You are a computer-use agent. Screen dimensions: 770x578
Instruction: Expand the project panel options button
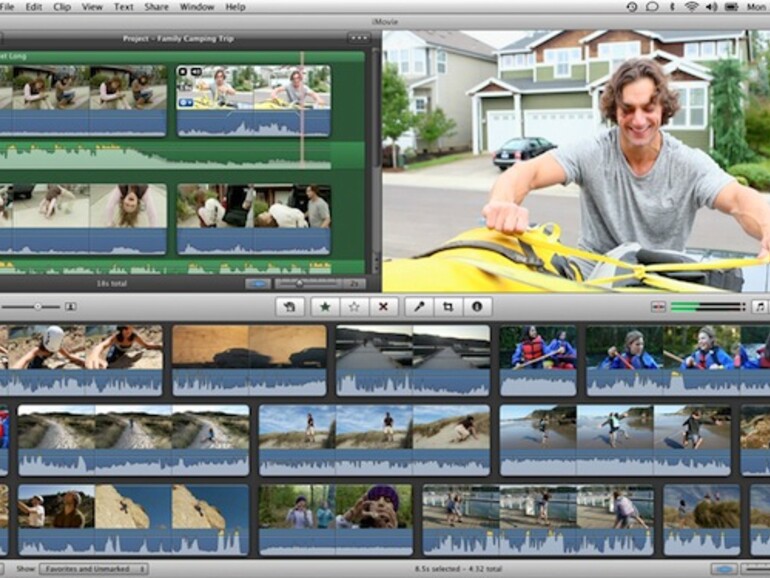[x=358, y=37]
